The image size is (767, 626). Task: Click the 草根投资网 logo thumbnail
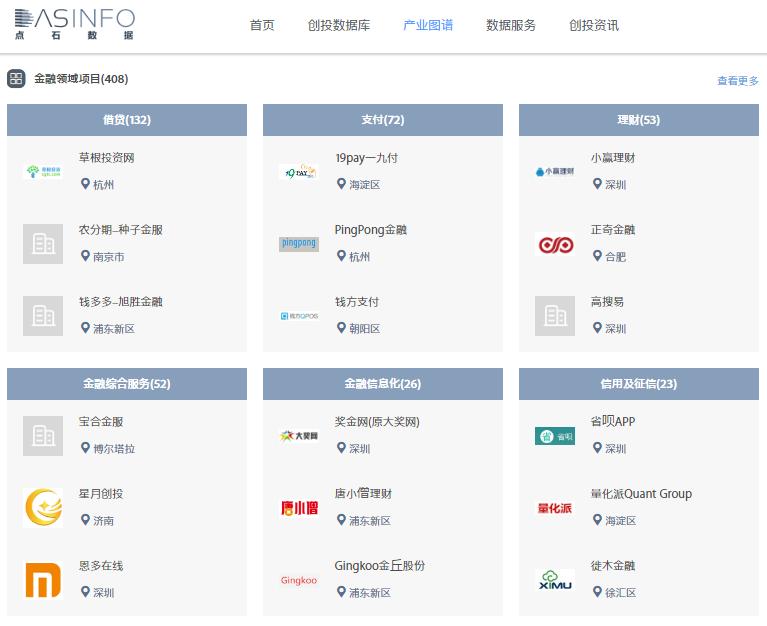43,171
